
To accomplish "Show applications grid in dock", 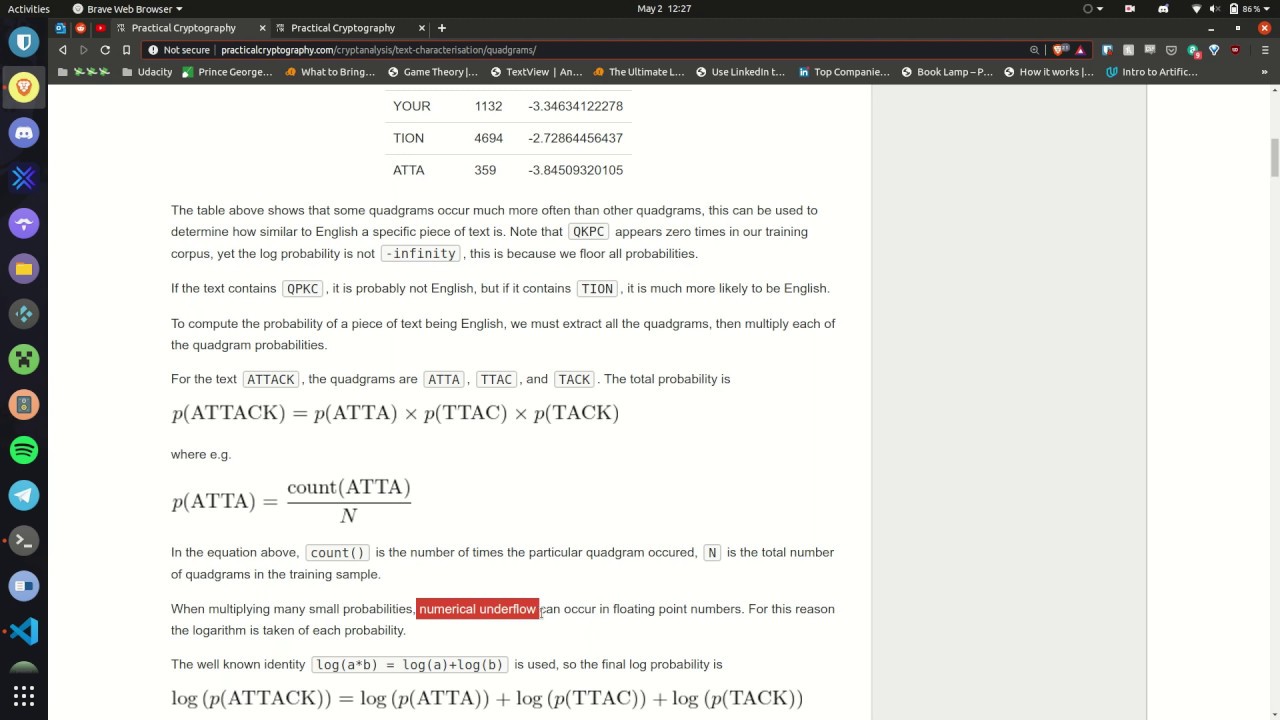I will pos(24,696).
